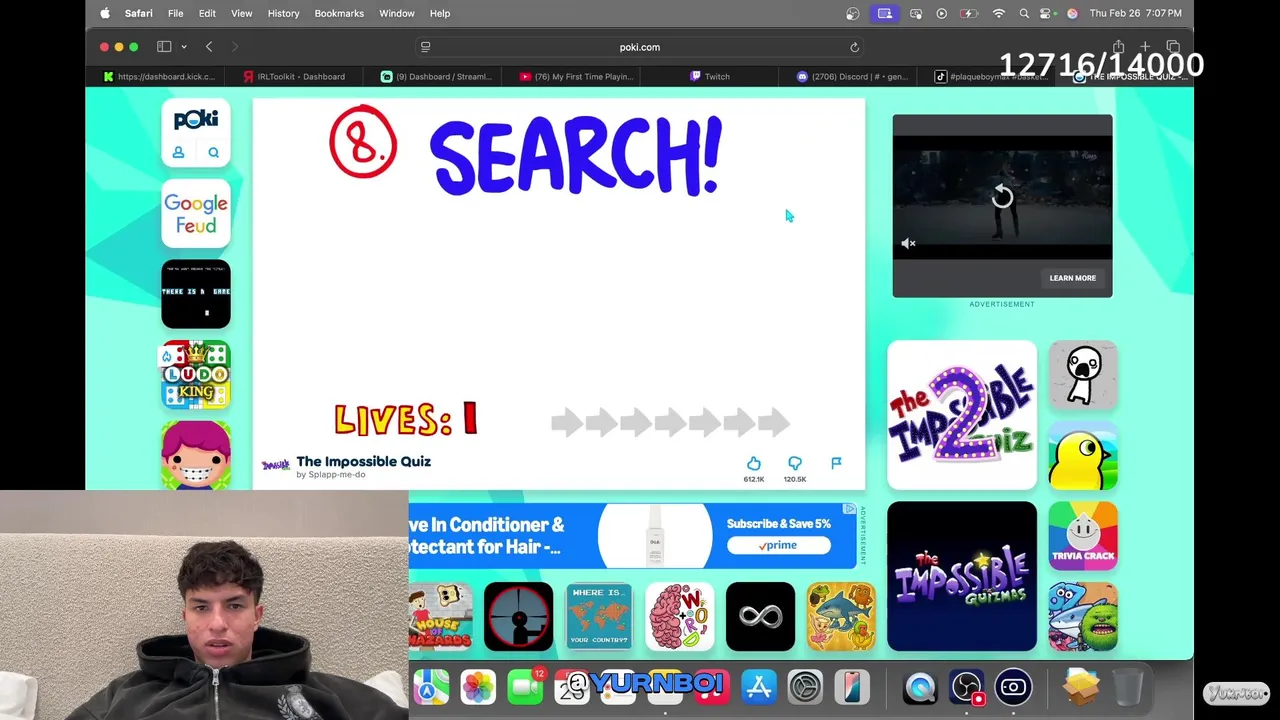This screenshot has width=1280, height=720.
Task: Open The Impossible Quiz 2 thumbnail
Action: tap(962, 415)
